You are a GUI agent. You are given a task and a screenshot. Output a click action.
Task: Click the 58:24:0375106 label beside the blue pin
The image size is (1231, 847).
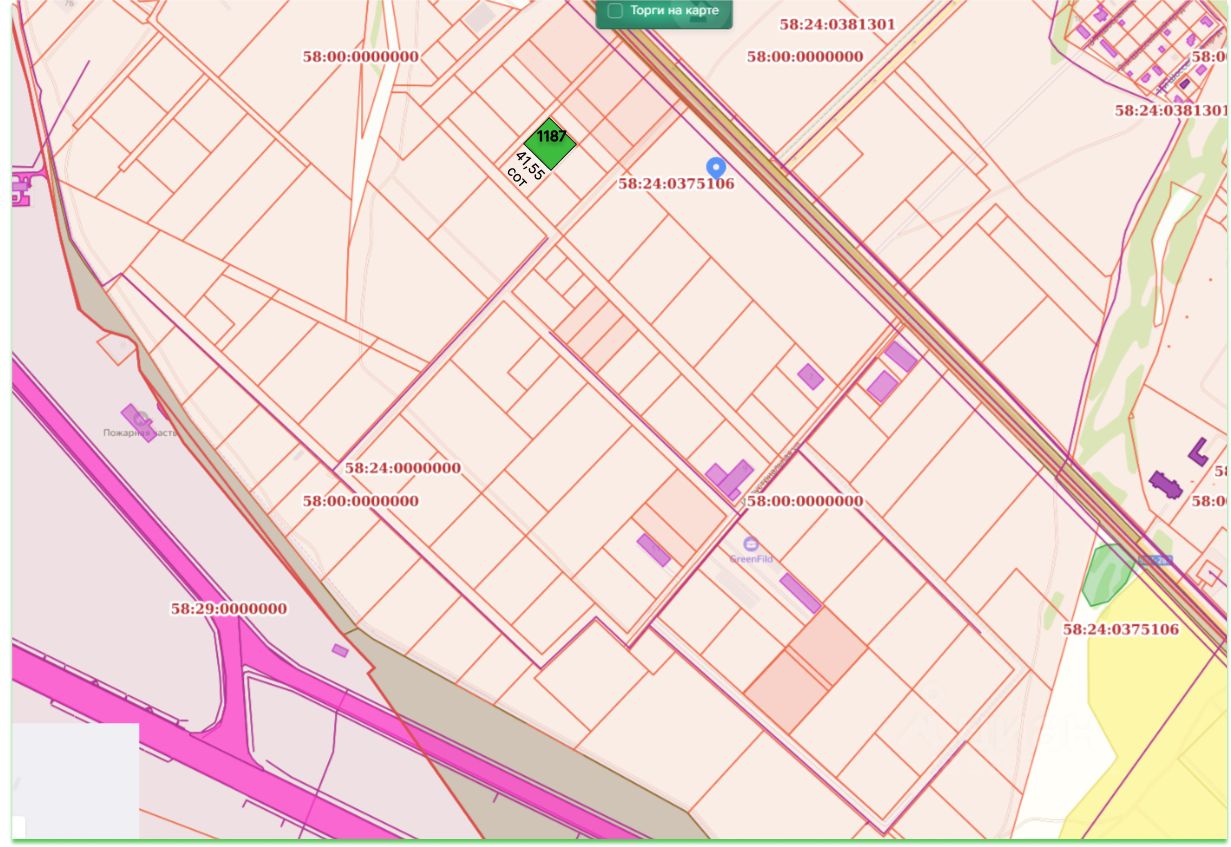point(676,184)
